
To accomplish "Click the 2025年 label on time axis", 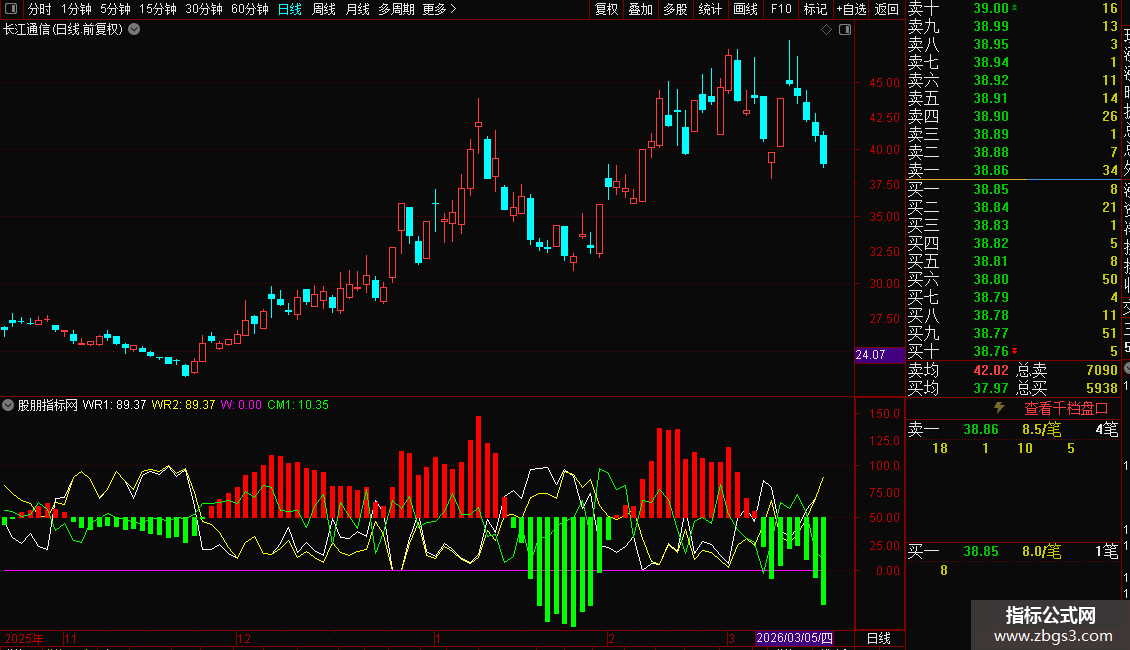I will (24, 638).
